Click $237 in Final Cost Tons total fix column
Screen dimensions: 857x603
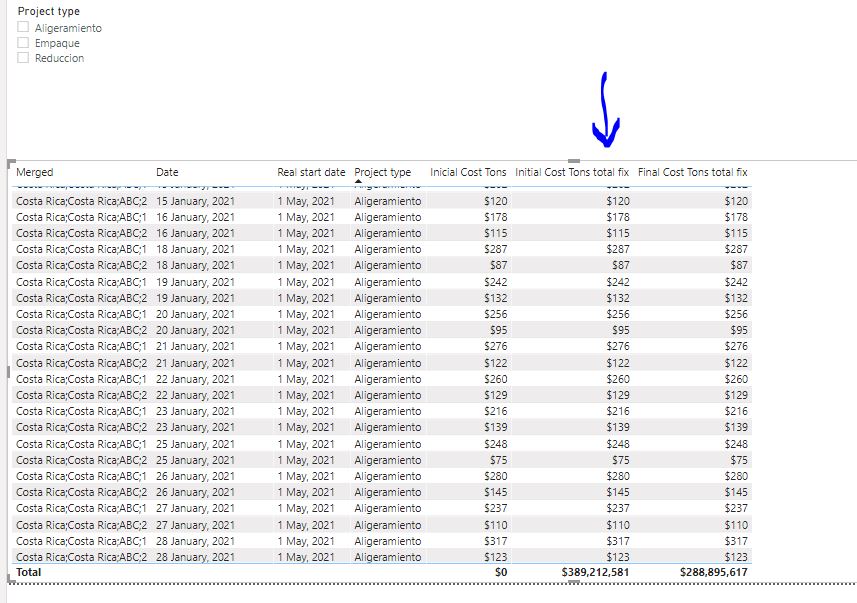click(736, 508)
